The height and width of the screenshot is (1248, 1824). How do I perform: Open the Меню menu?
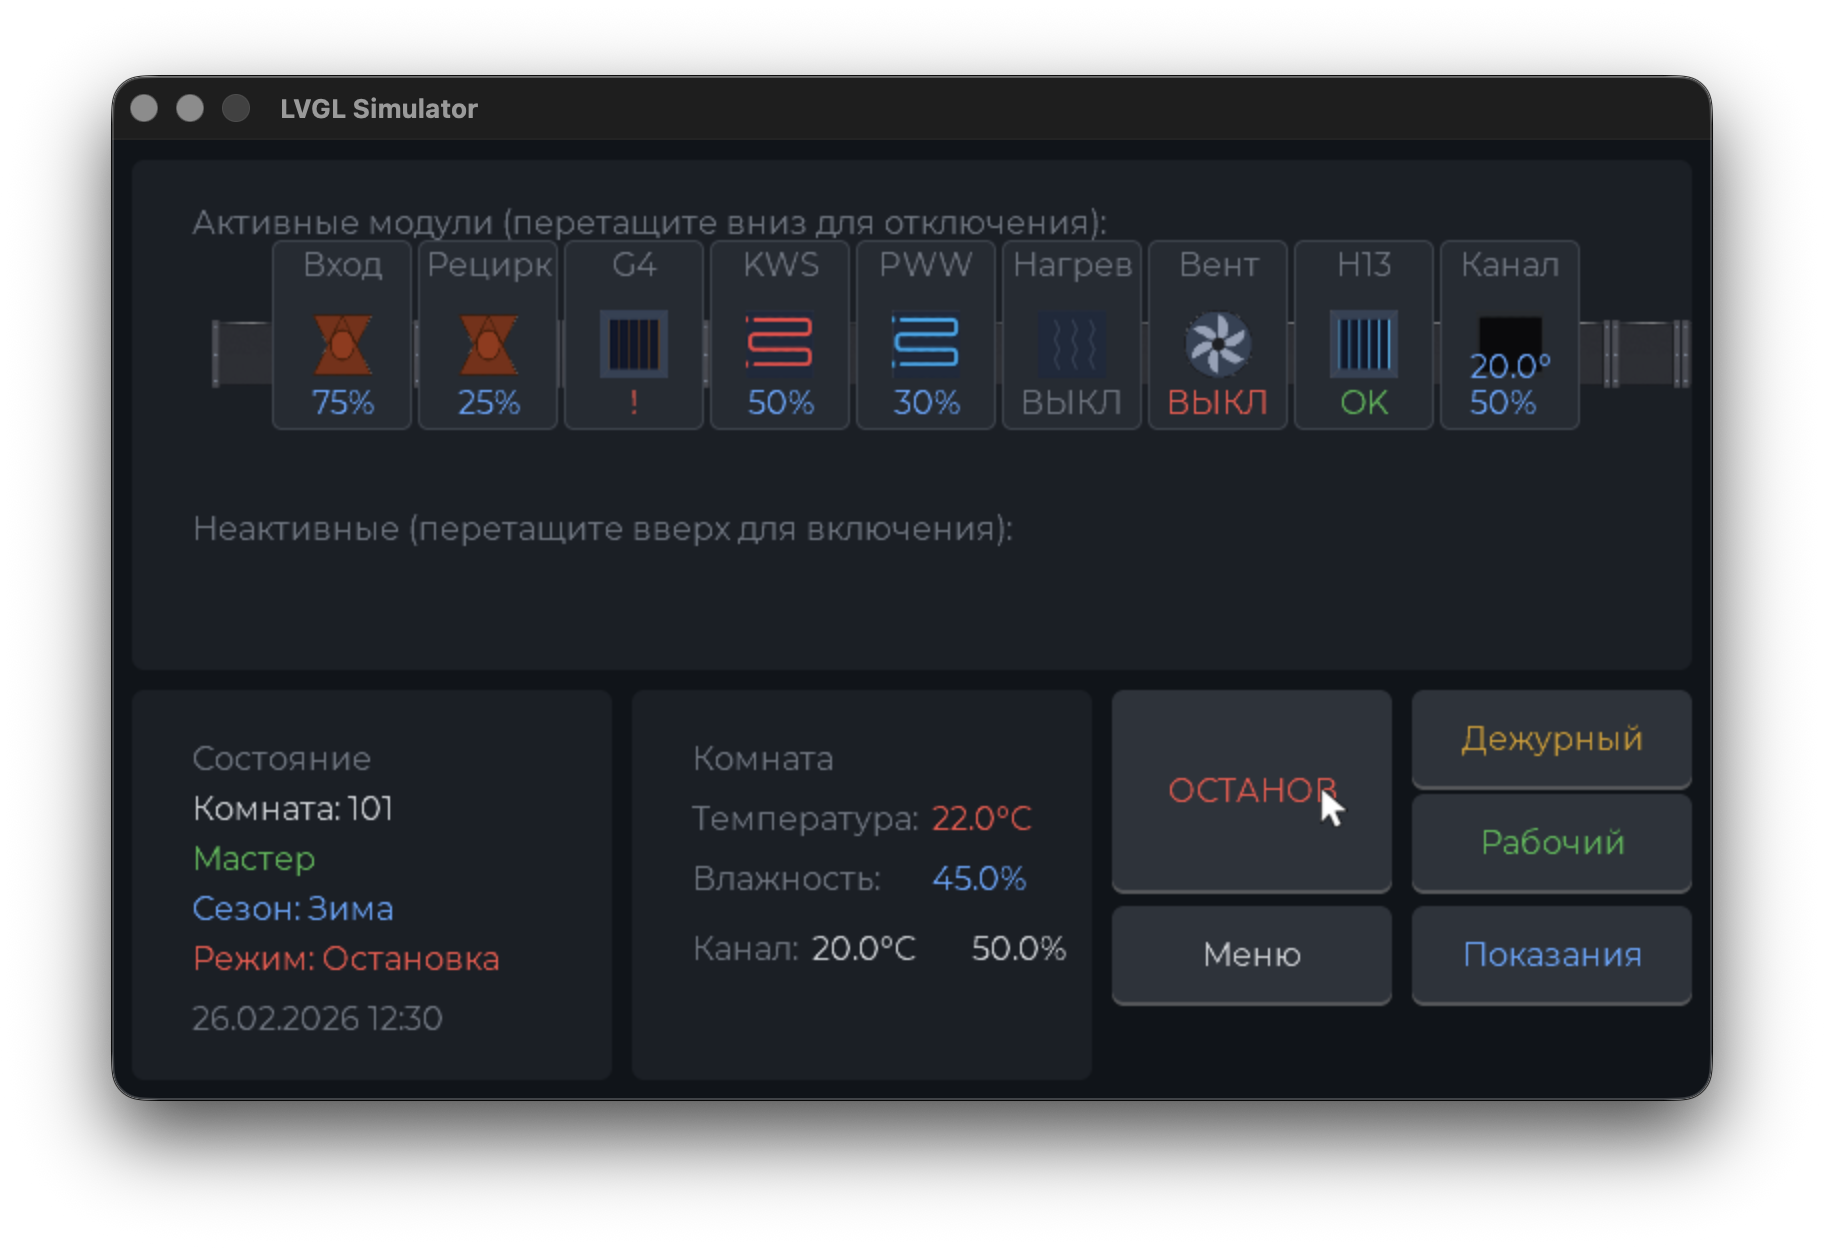coord(1251,955)
